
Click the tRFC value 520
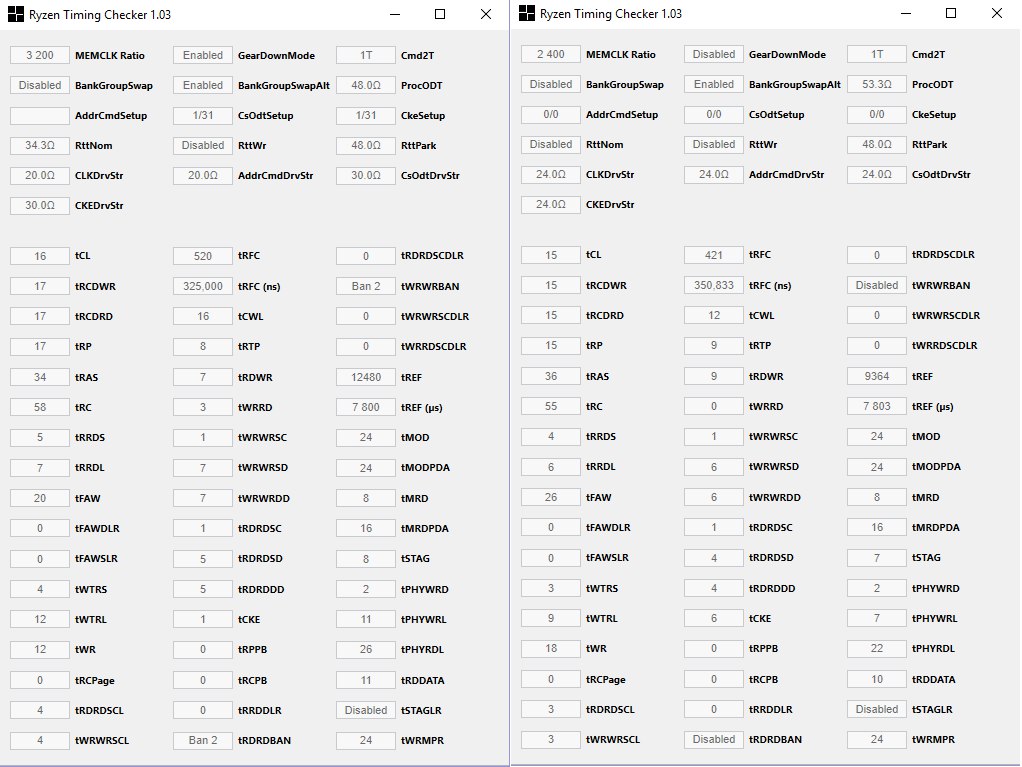[203, 256]
